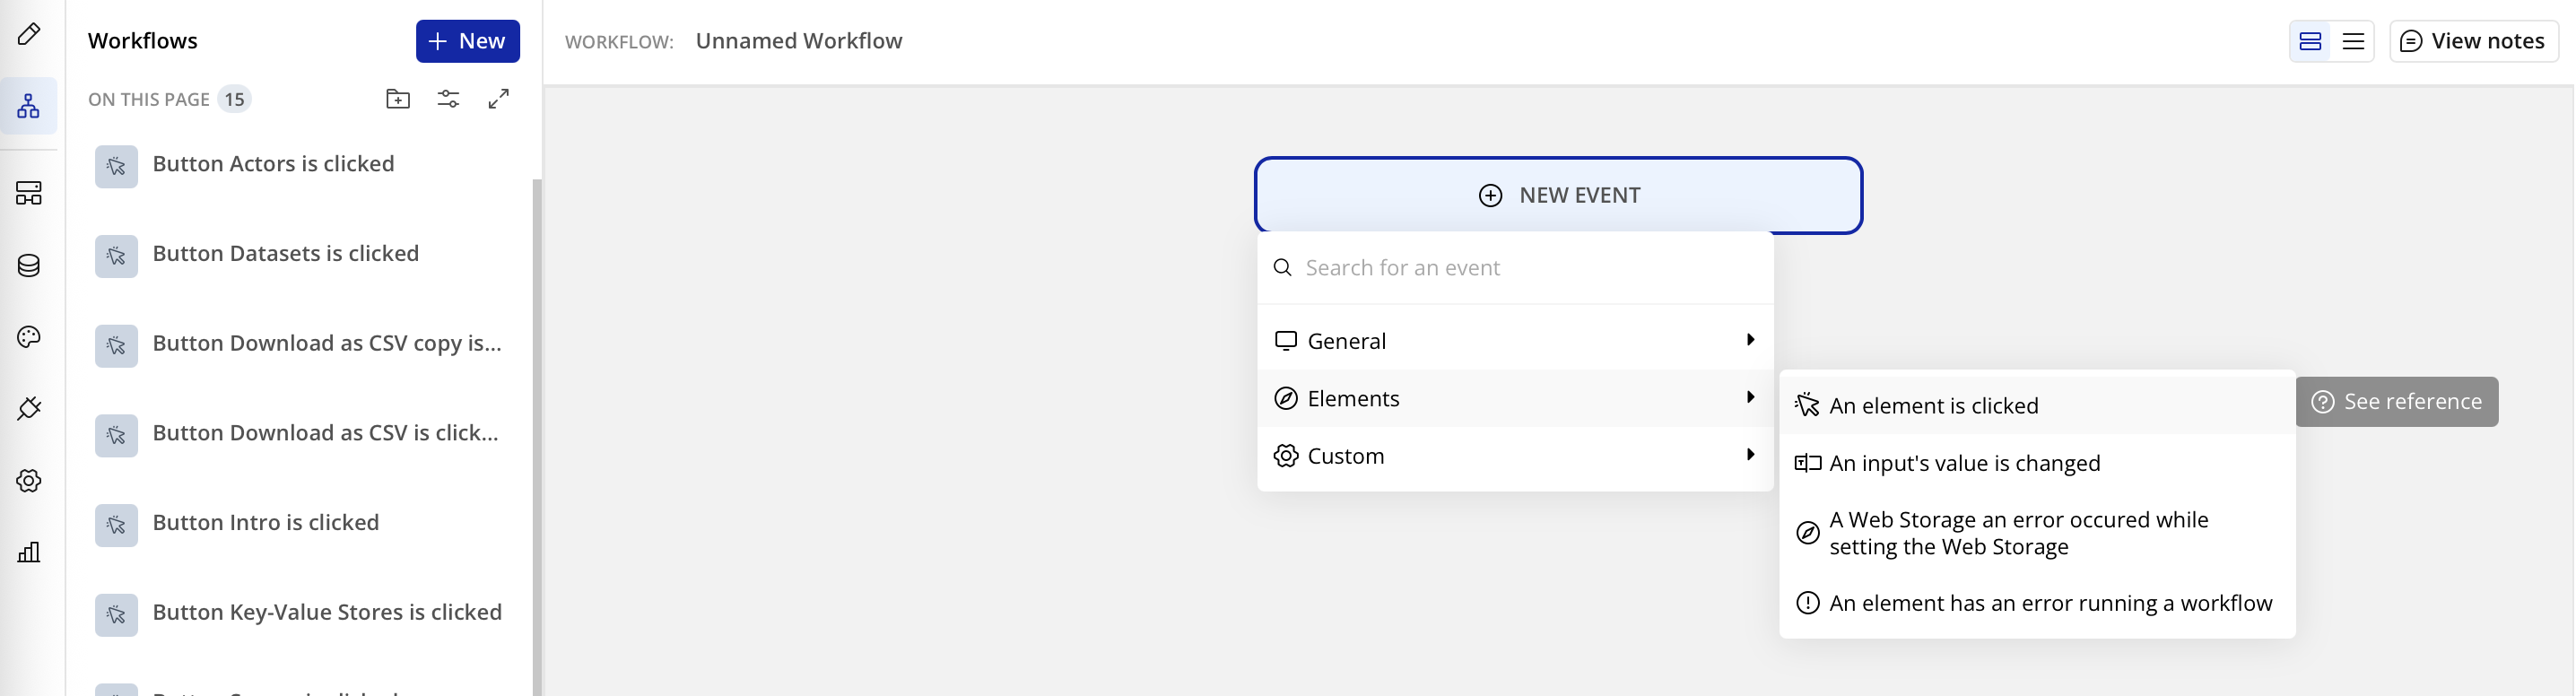The image size is (2576, 696).
Task: Expand the Elements event category
Action: 1514,398
